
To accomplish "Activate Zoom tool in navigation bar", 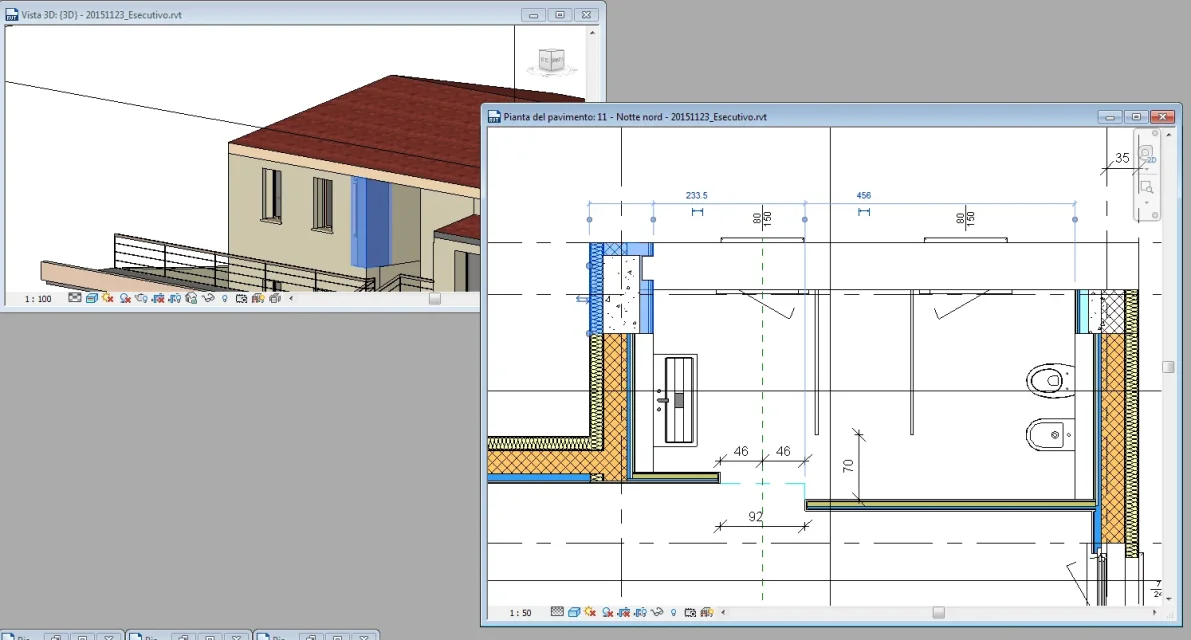I will [x=1146, y=186].
